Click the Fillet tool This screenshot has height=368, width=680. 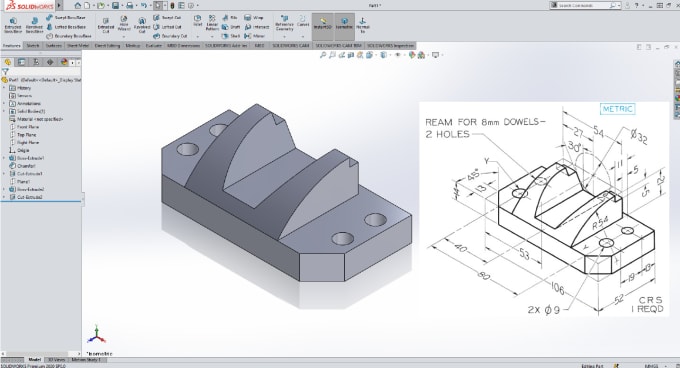point(197,21)
